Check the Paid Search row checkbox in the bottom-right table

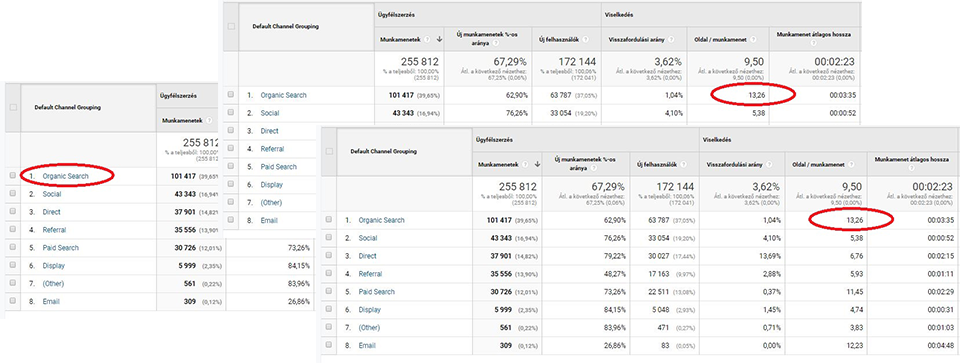[x=329, y=291]
